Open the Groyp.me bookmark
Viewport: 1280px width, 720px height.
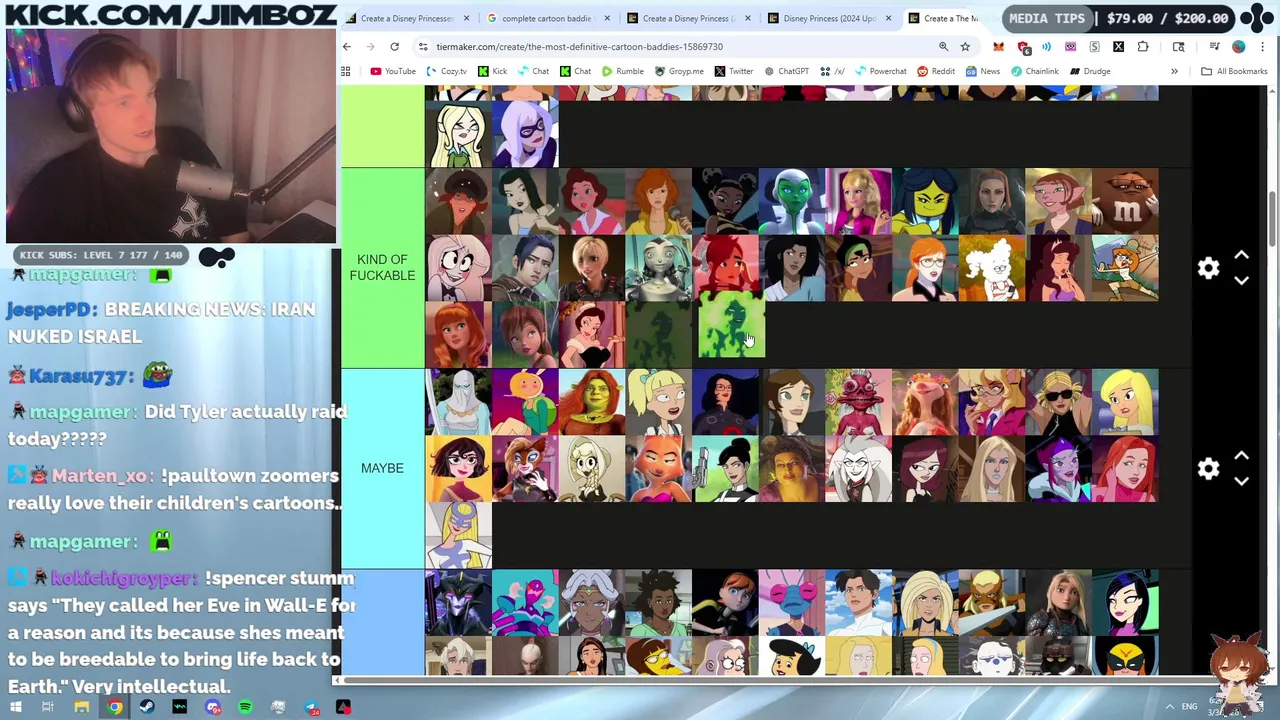[678, 71]
